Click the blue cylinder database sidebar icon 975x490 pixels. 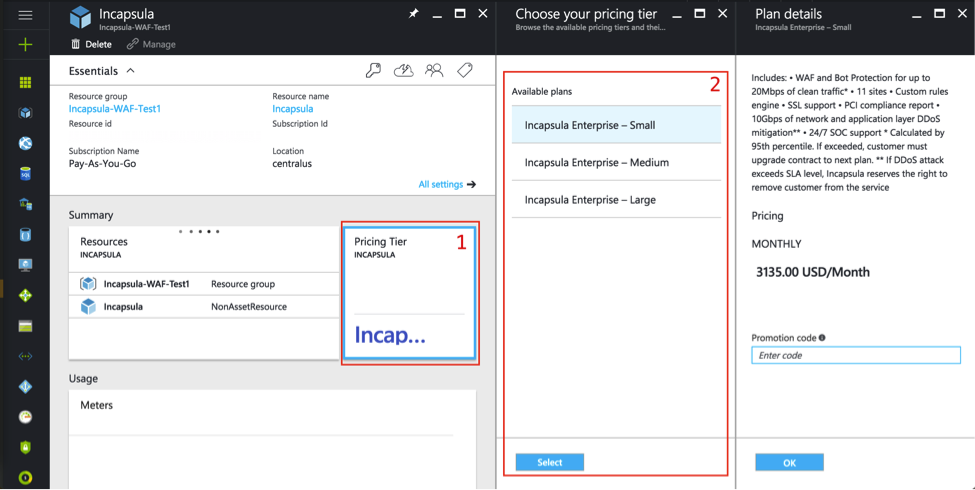(x=25, y=234)
